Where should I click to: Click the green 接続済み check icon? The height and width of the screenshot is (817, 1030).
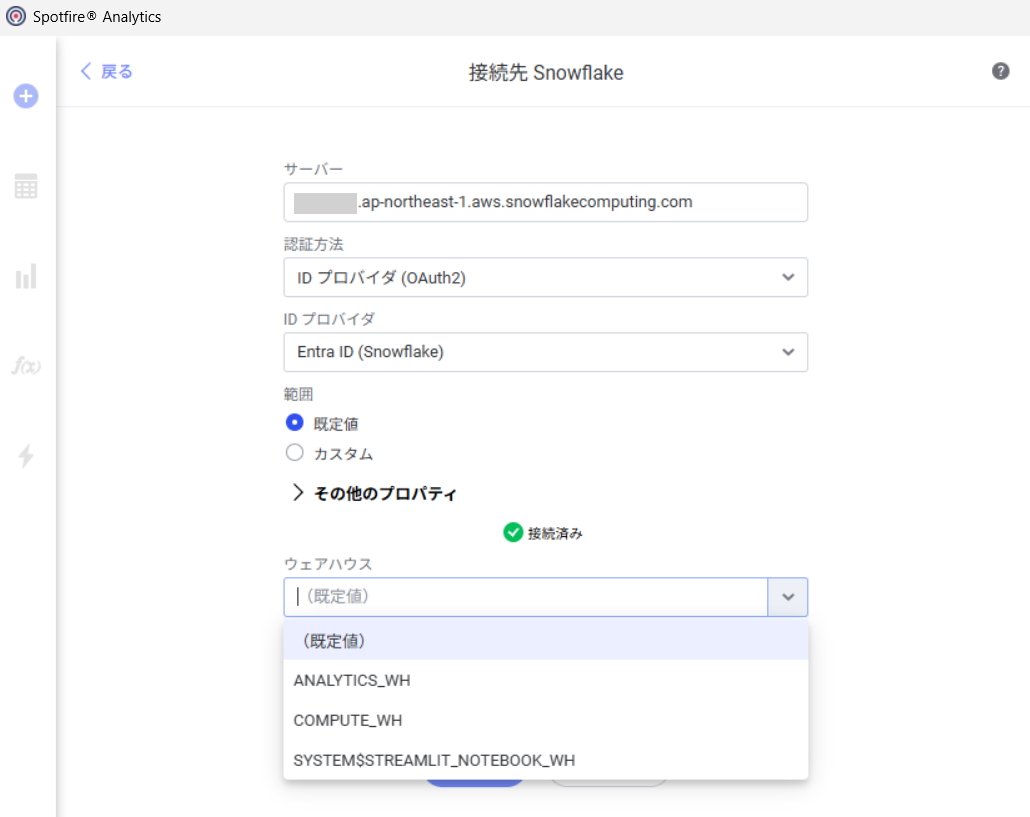point(513,533)
